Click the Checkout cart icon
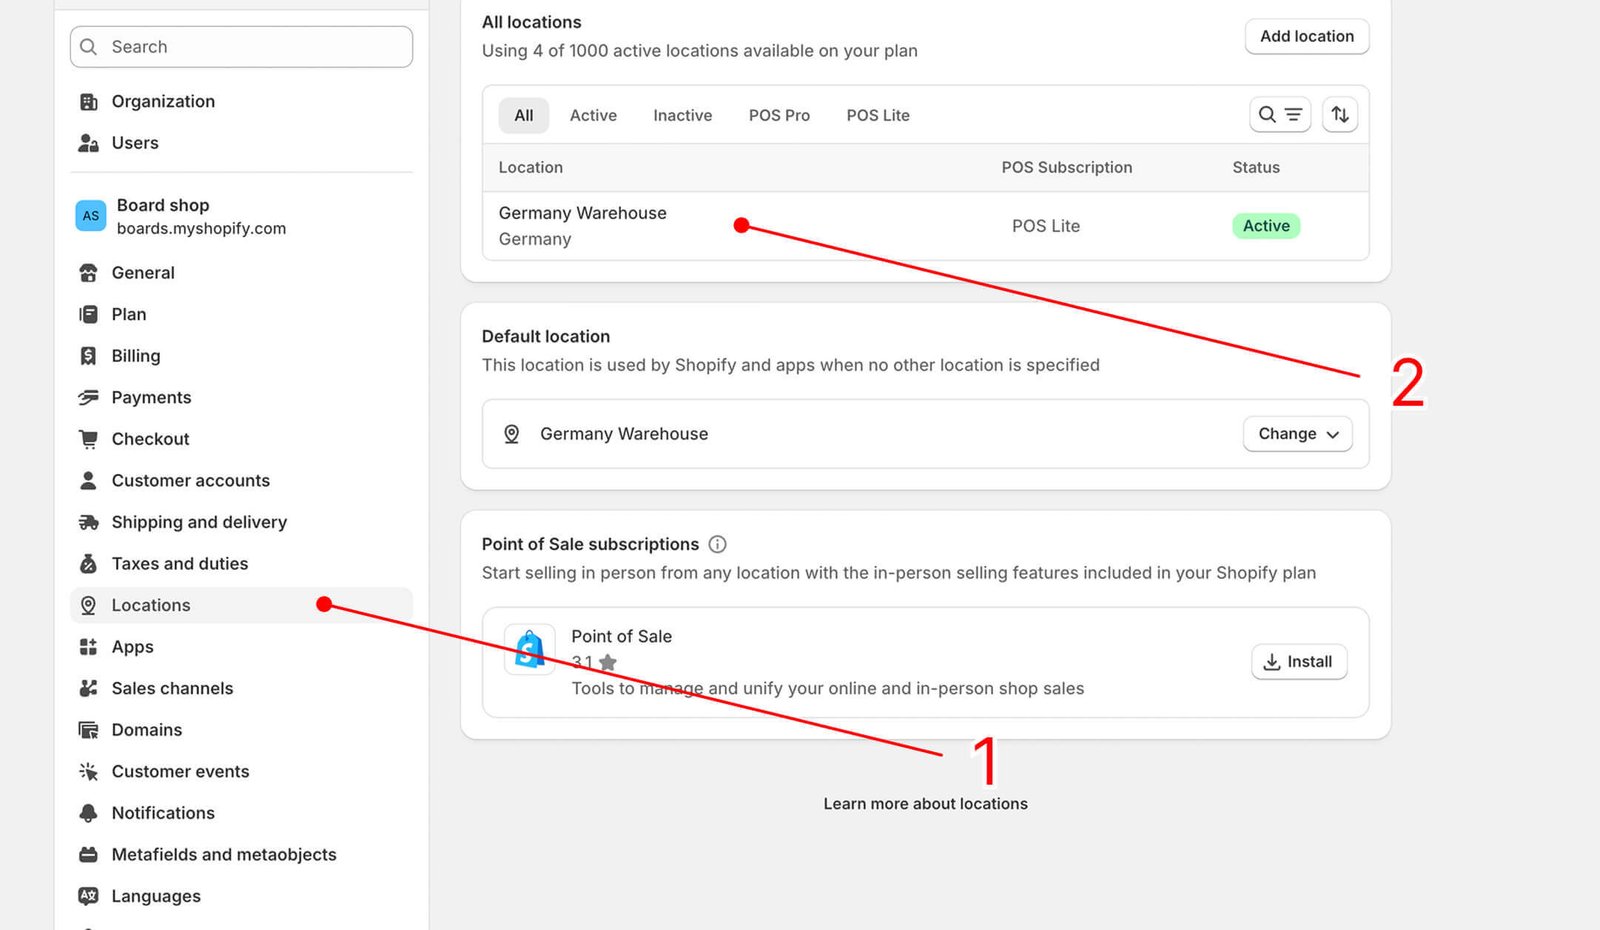Viewport: 1600px width, 930px height. click(x=88, y=439)
